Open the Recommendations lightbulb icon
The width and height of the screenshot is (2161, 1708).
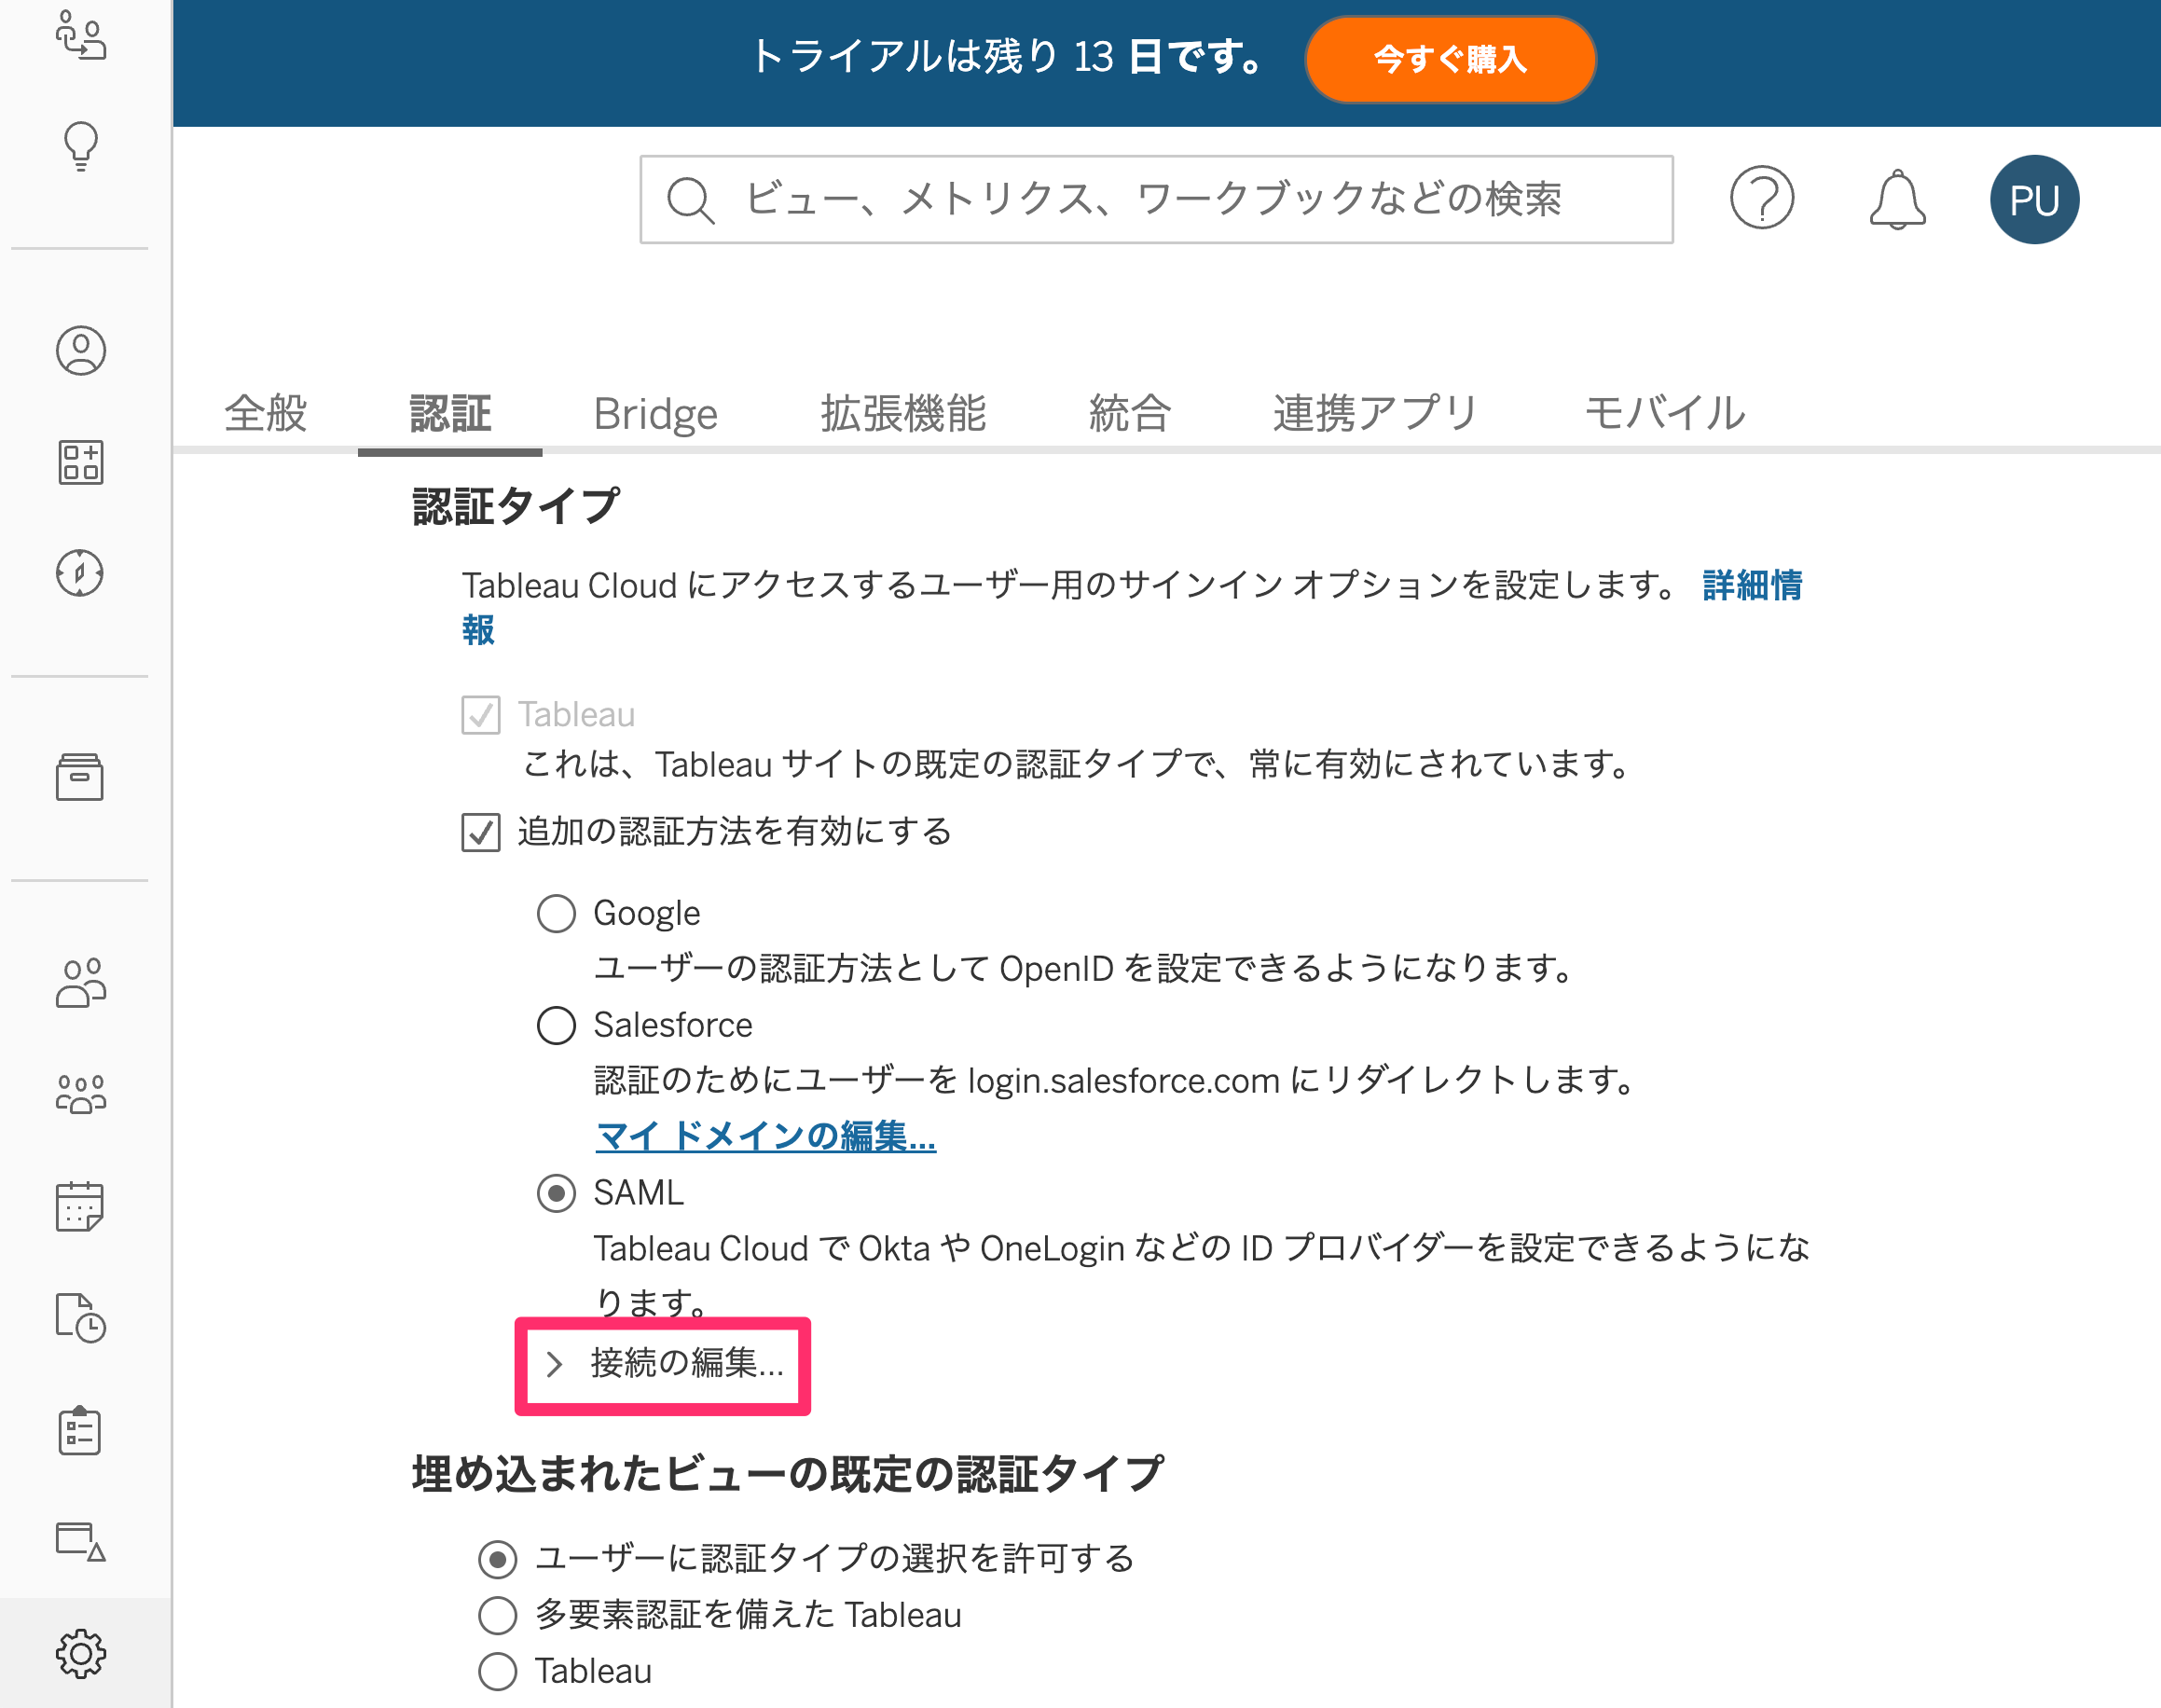81,146
